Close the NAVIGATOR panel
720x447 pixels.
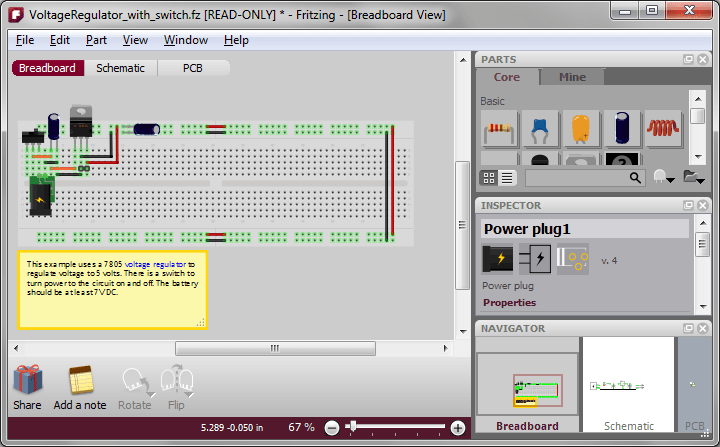coord(703,328)
